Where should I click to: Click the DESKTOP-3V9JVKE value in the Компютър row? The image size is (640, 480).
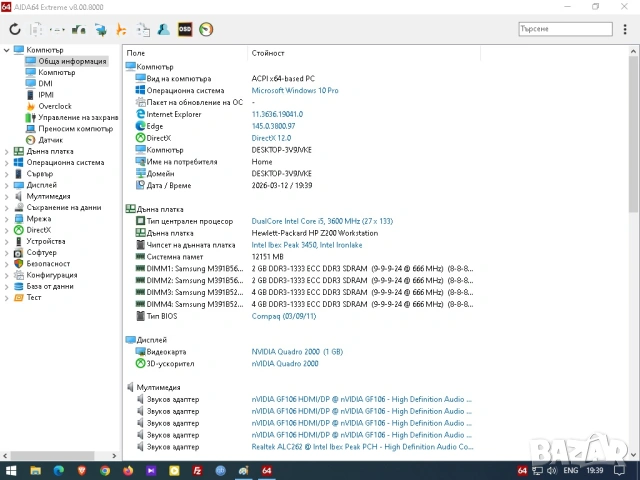tap(281, 150)
